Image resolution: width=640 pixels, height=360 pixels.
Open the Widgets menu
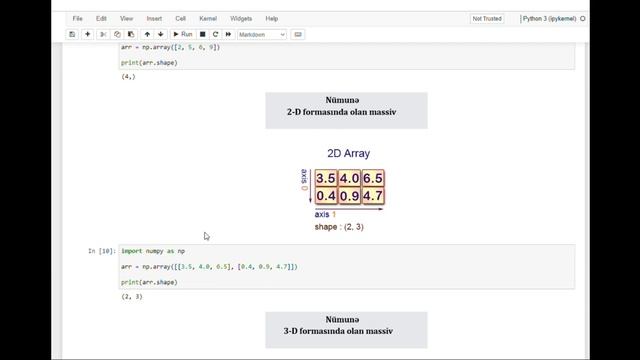point(241,19)
